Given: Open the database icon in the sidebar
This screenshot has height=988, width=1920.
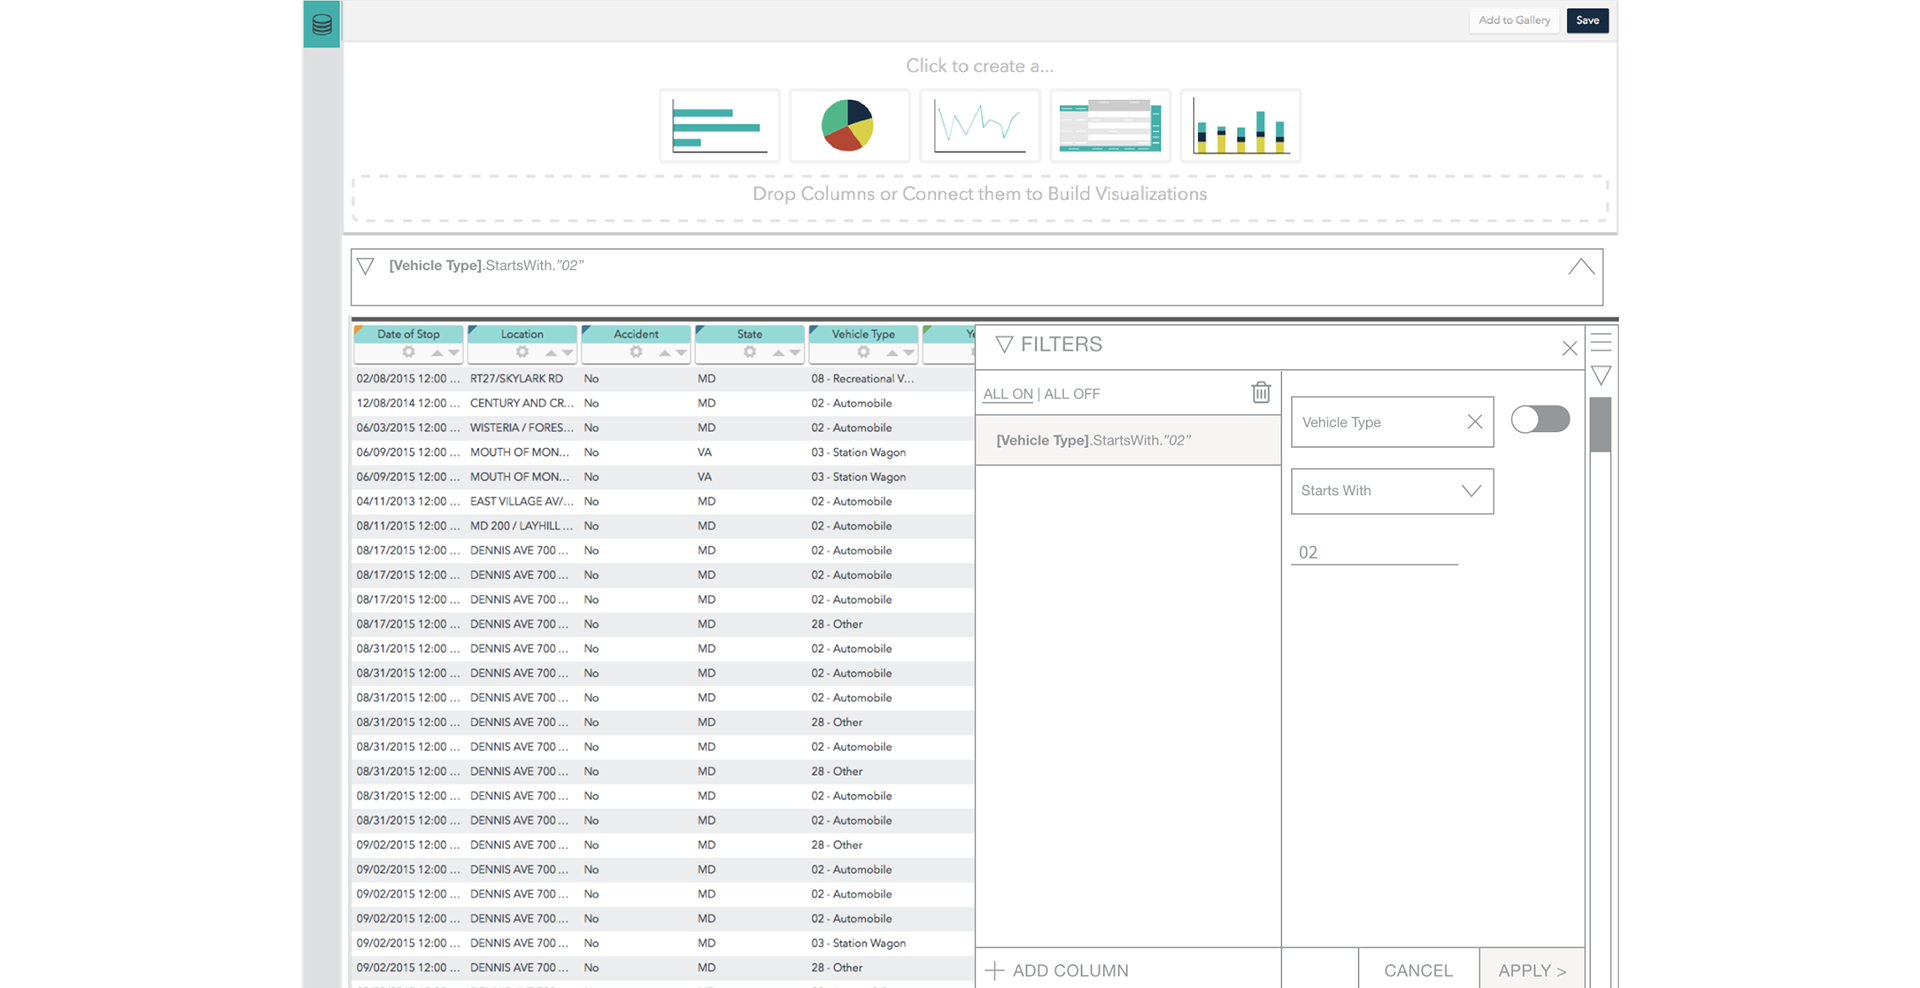Looking at the screenshot, I should click(322, 24).
